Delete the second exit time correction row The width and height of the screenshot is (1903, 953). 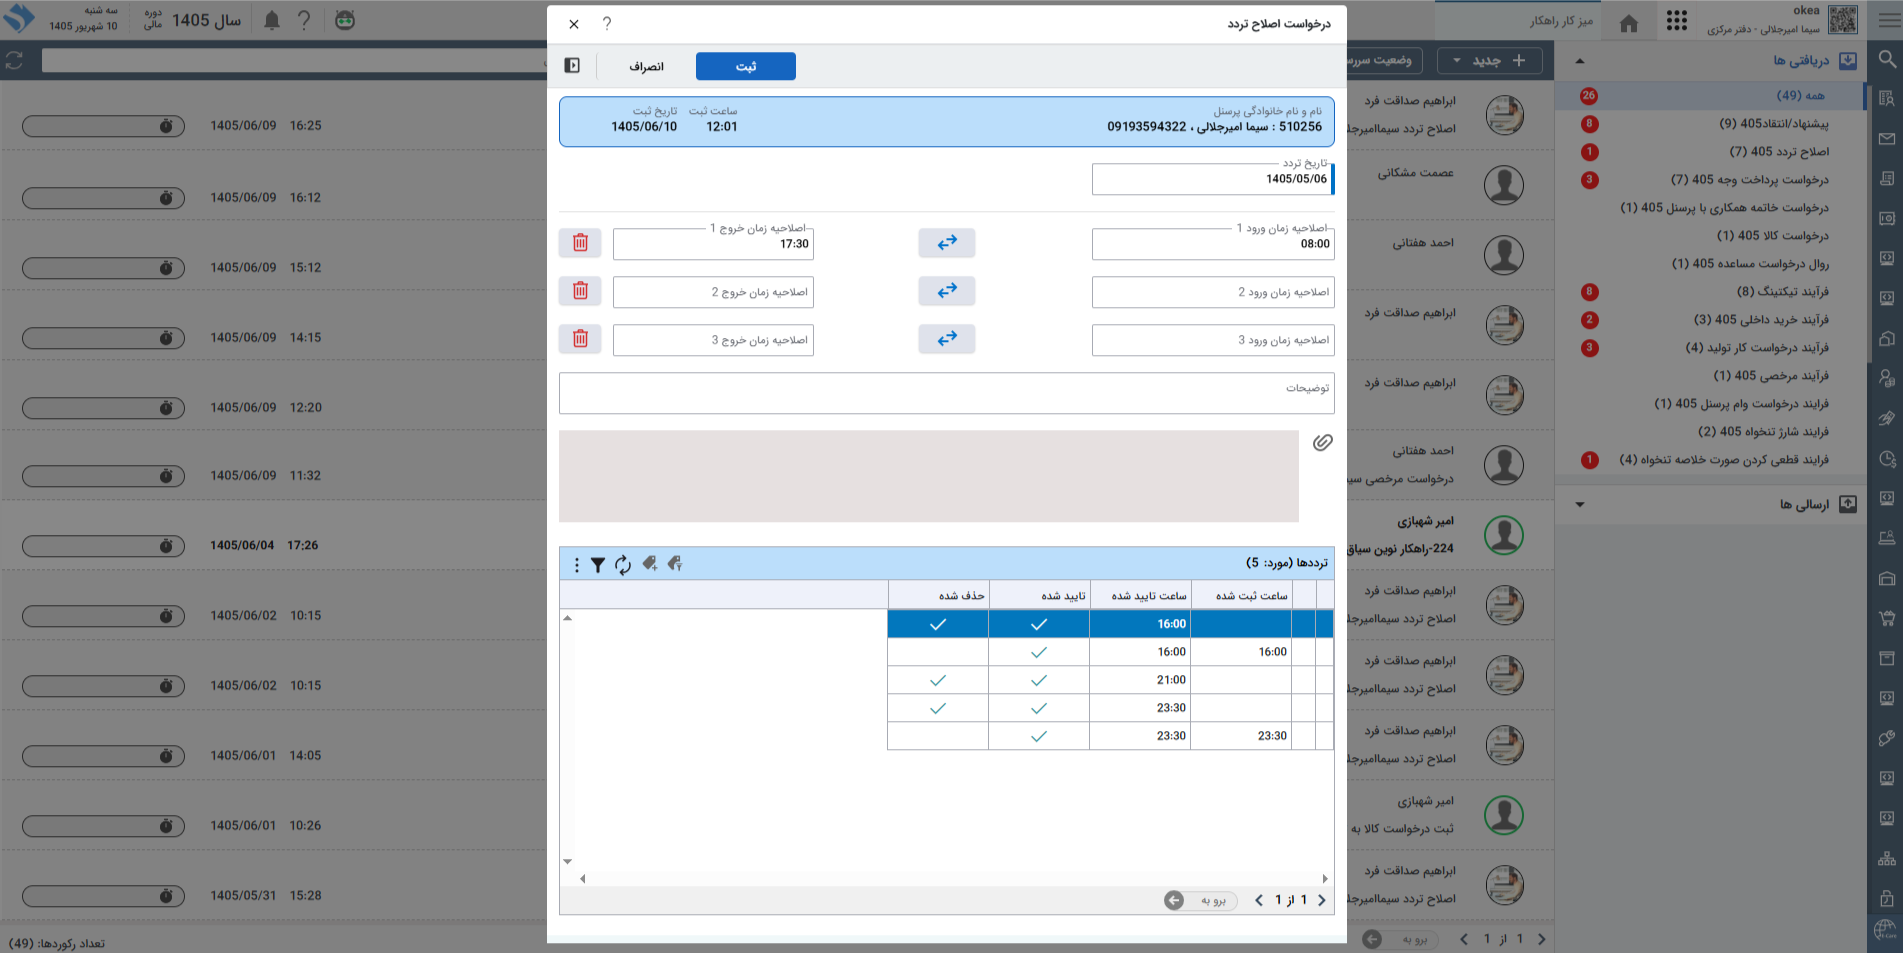pyautogui.click(x=580, y=290)
